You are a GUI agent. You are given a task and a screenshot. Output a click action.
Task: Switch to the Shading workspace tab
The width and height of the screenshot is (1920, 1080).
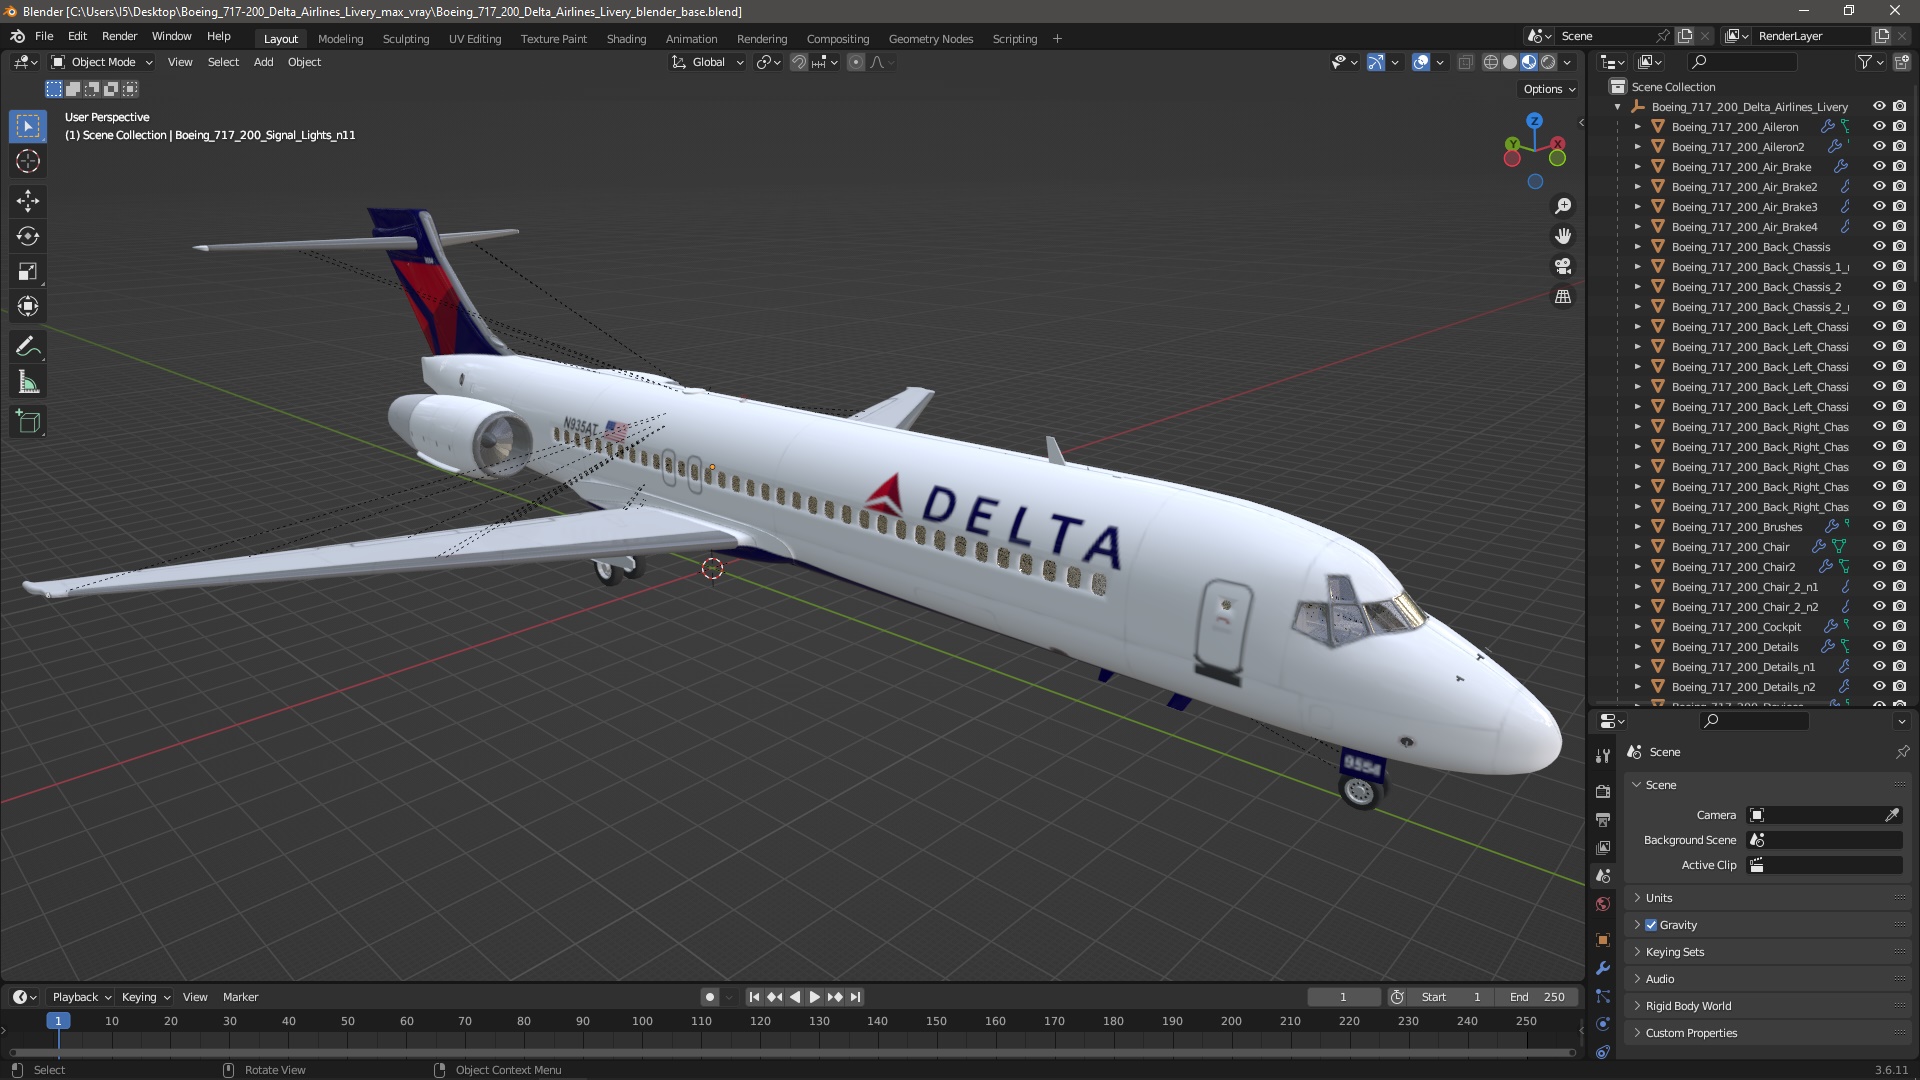626,39
